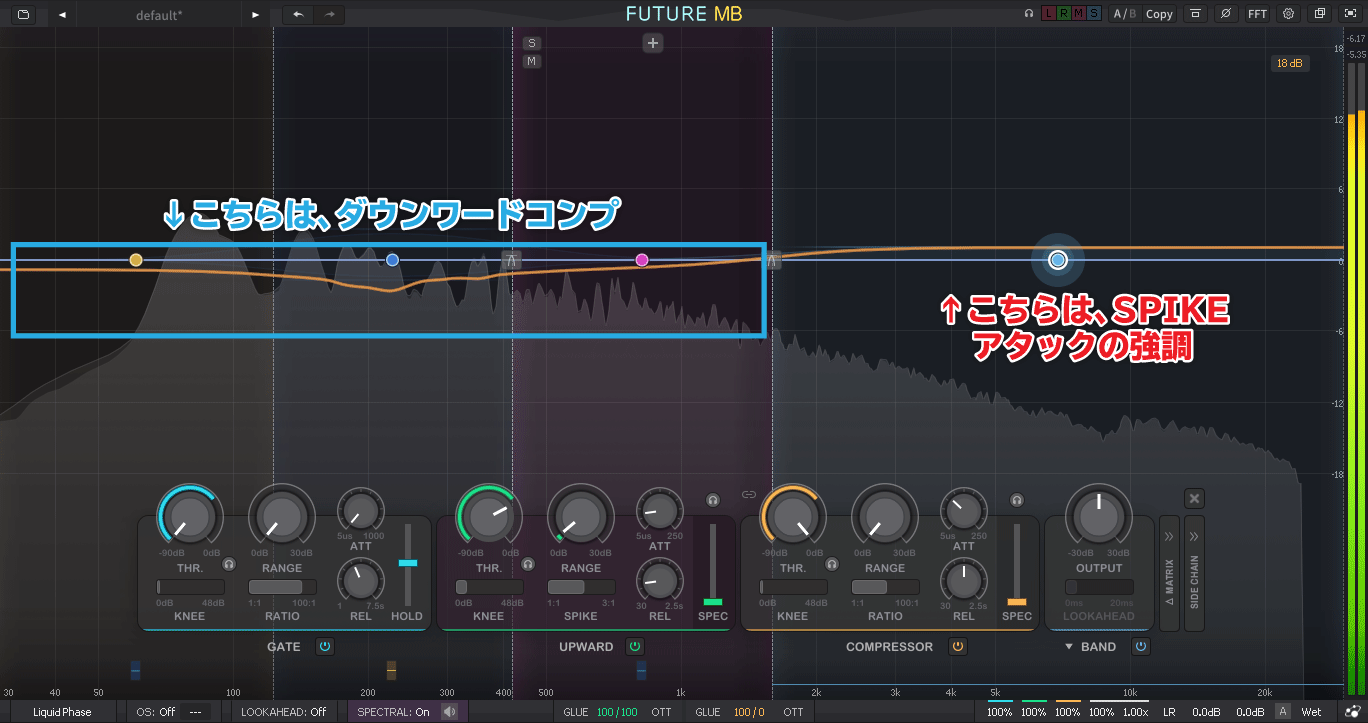This screenshot has width=1368, height=723.
Task: Click the undo arrow in top bar
Action: pos(297,15)
